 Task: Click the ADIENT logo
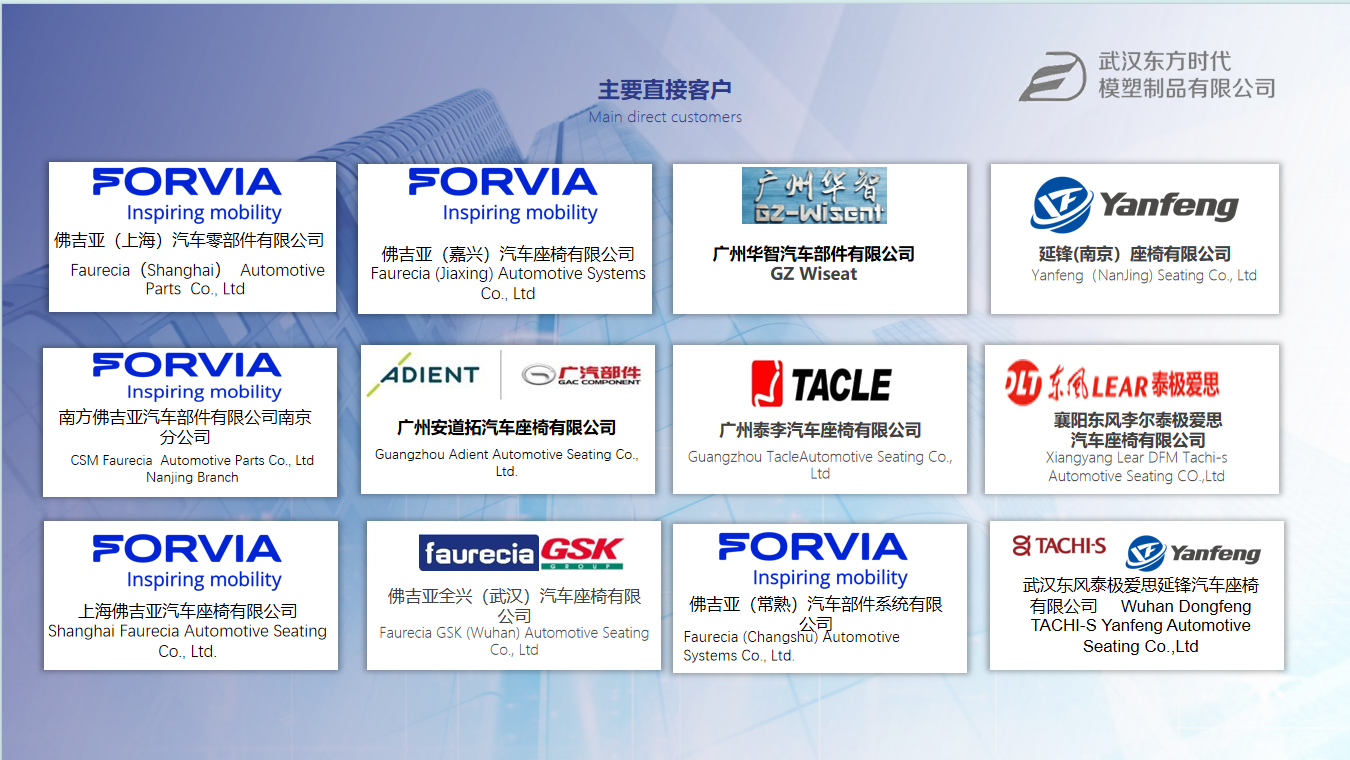tap(424, 376)
